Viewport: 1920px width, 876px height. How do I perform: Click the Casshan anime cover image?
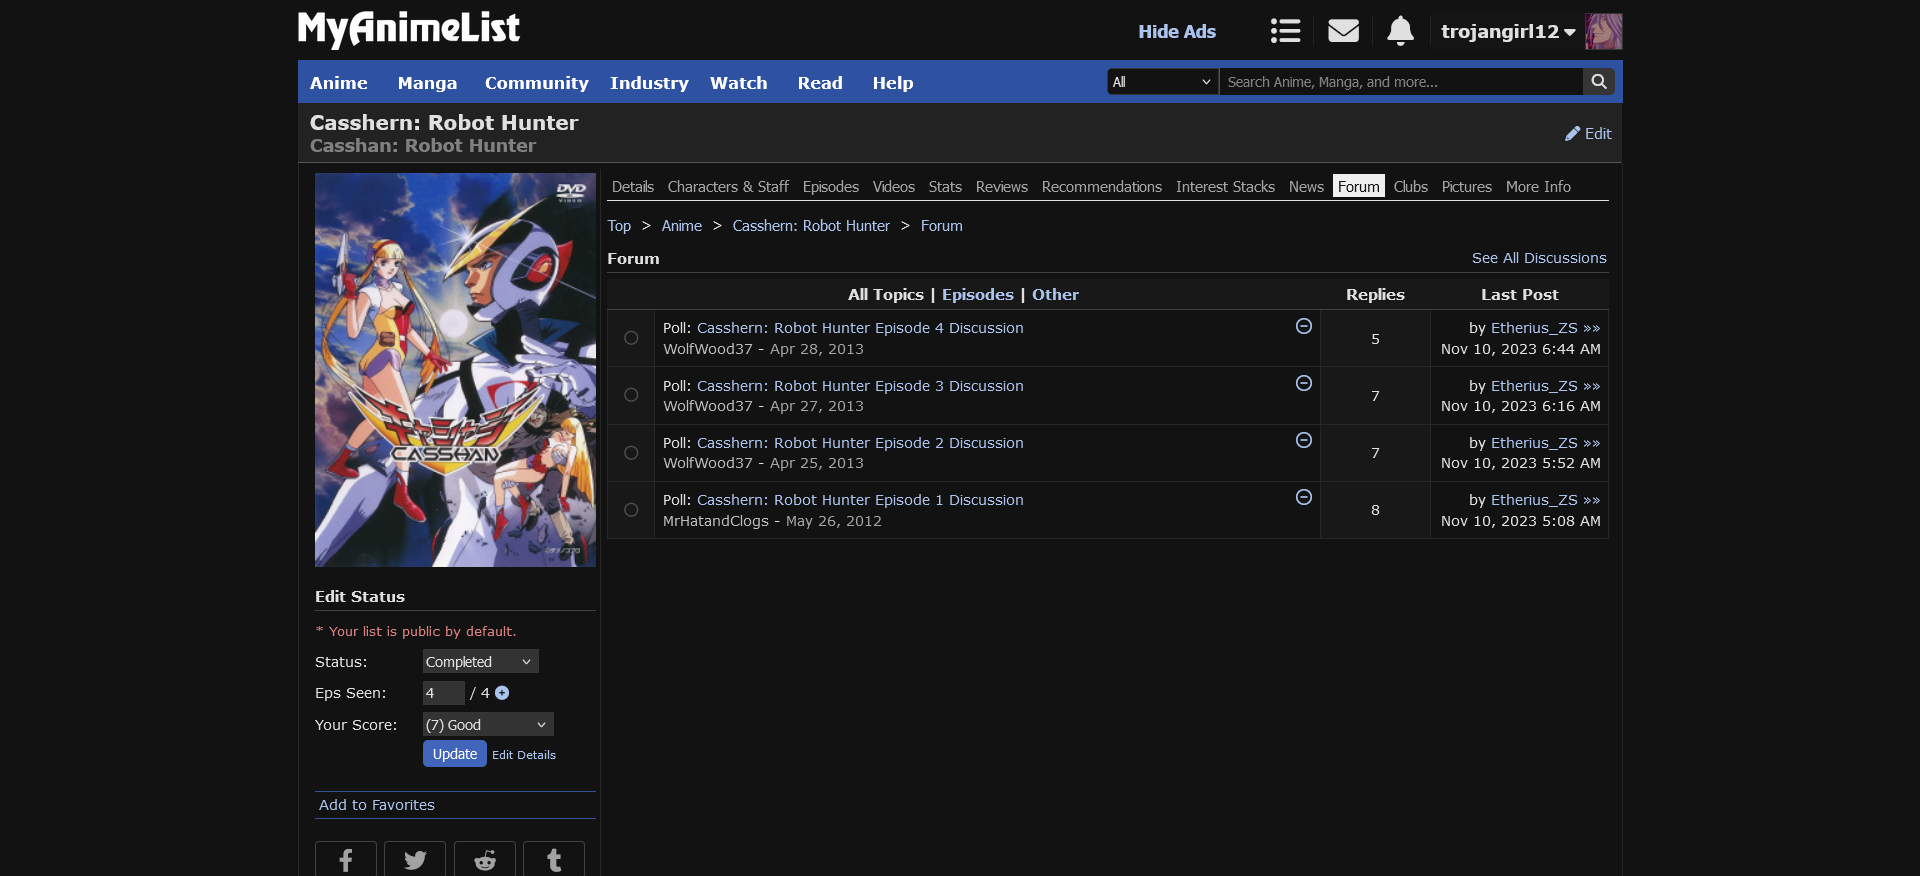point(455,370)
